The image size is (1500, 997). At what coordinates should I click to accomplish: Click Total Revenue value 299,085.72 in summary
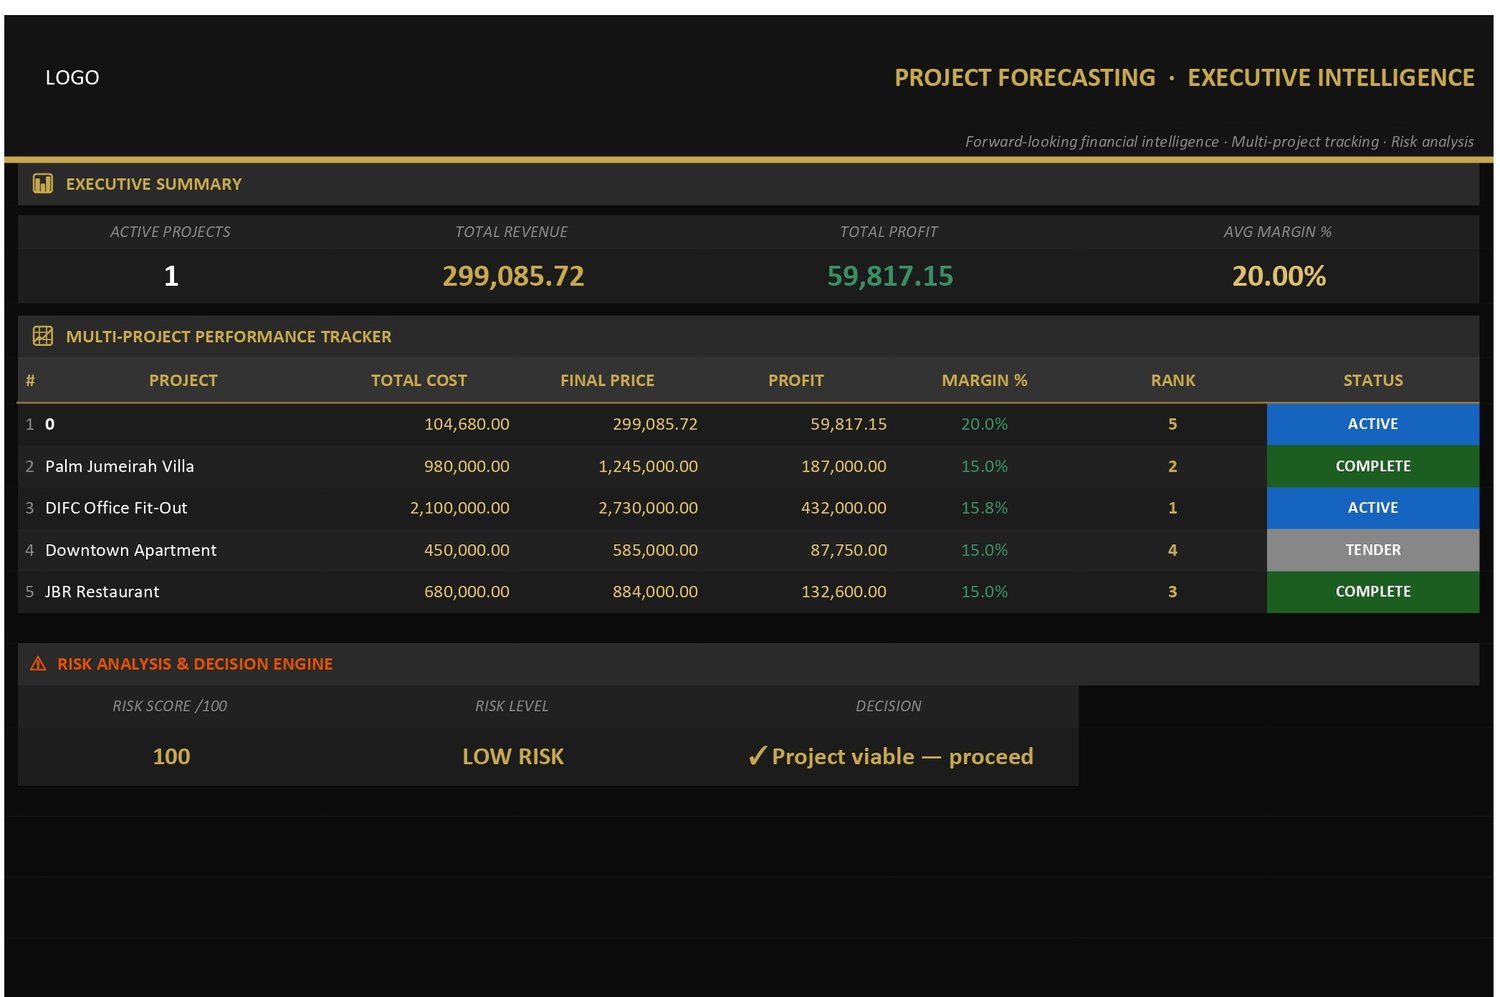(x=513, y=276)
